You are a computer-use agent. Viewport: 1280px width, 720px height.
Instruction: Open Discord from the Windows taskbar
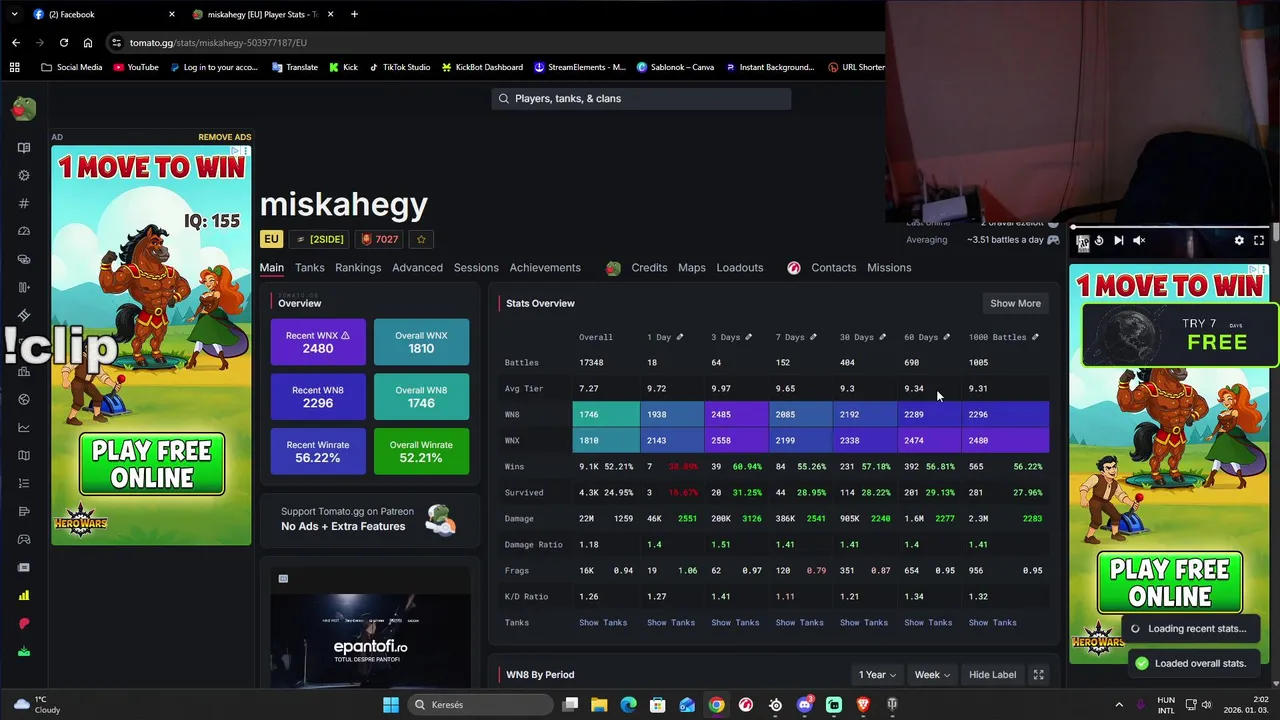pos(805,704)
